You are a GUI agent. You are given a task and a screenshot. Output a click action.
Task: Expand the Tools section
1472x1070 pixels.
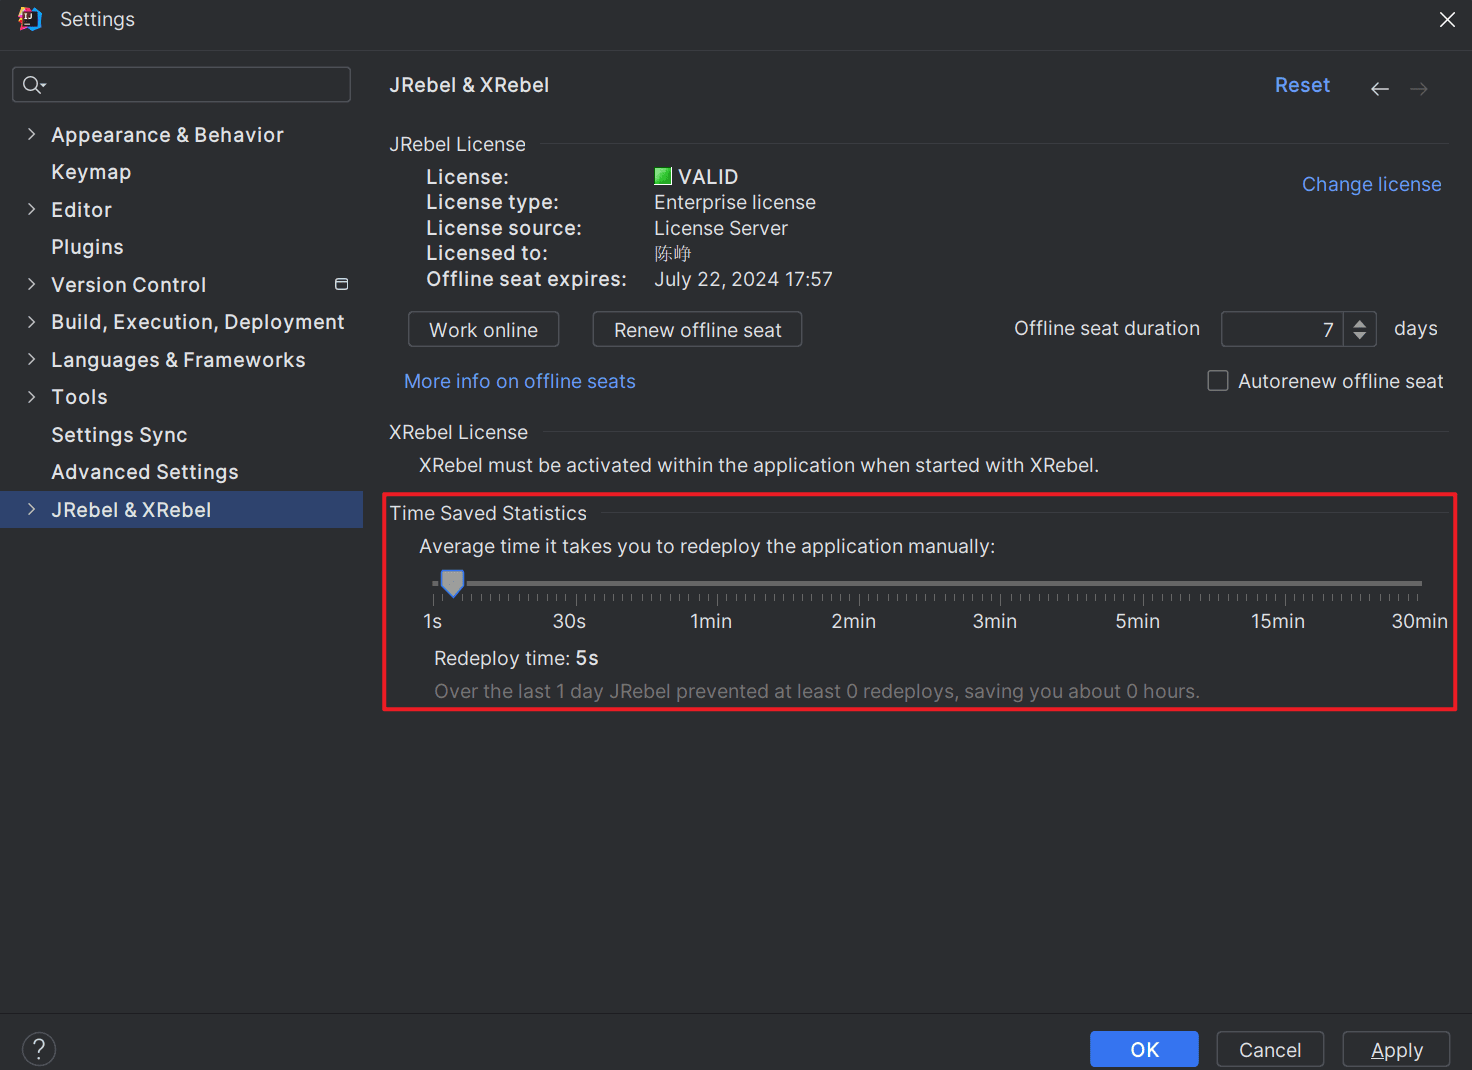[31, 396]
